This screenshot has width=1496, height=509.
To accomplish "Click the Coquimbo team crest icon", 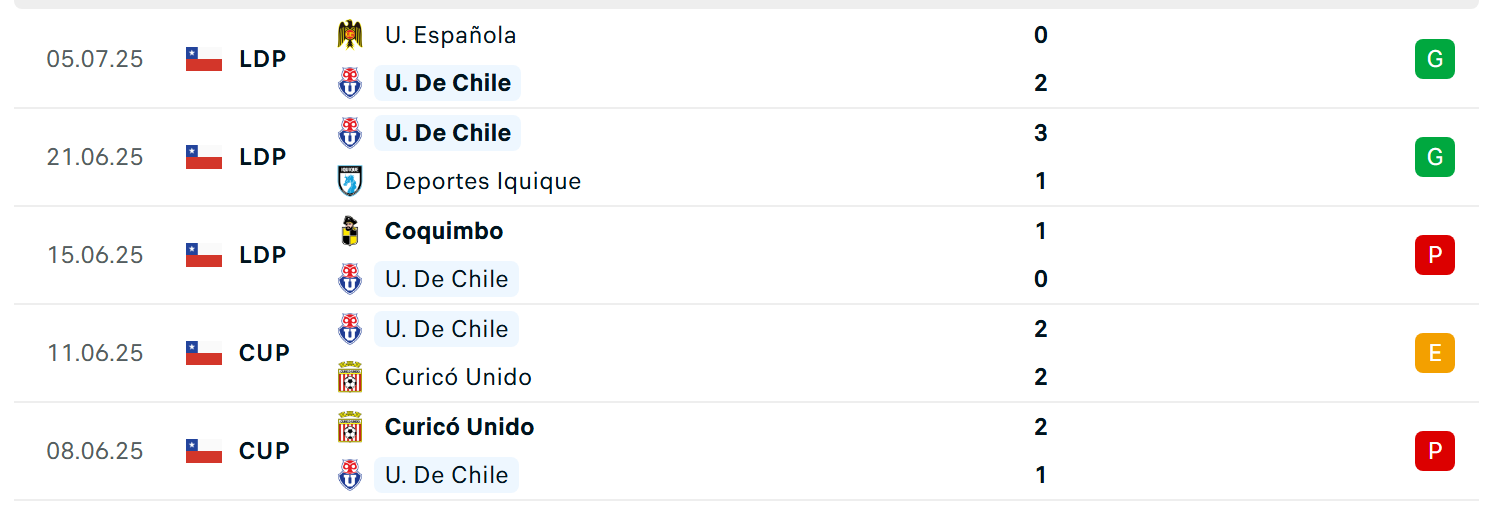I will point(349,231).
